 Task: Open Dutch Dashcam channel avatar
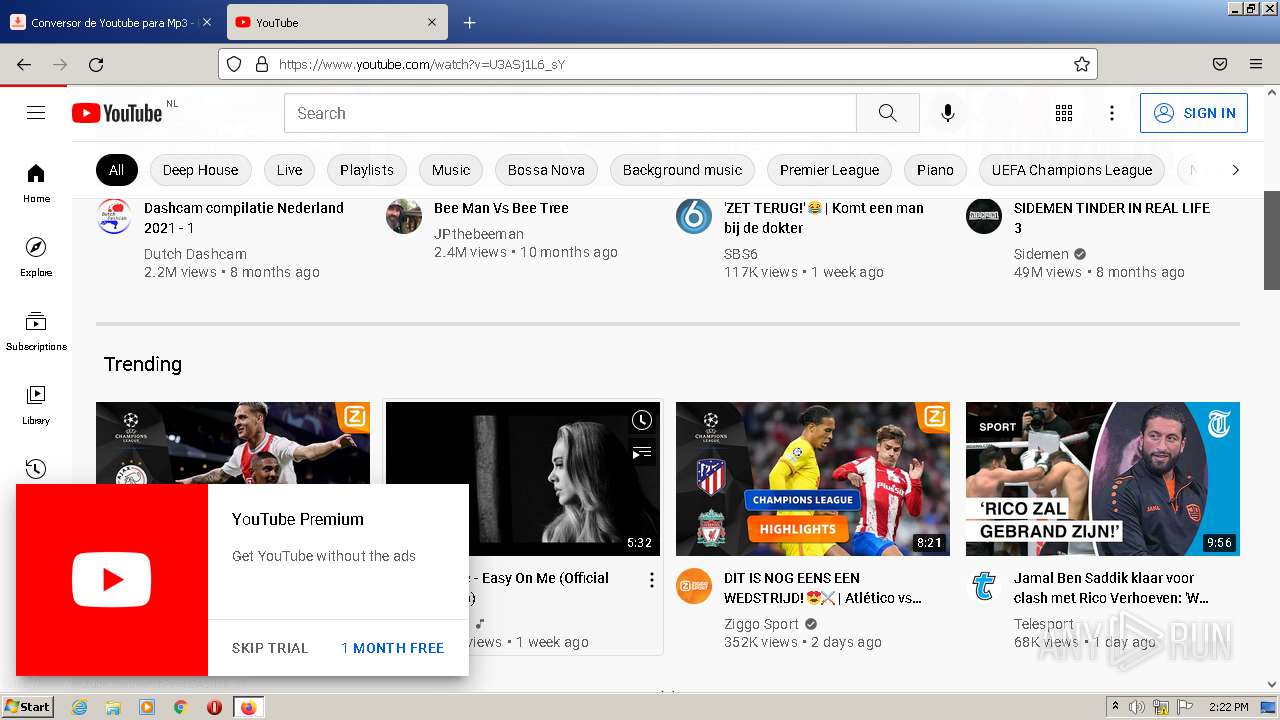tap(114, 216)
